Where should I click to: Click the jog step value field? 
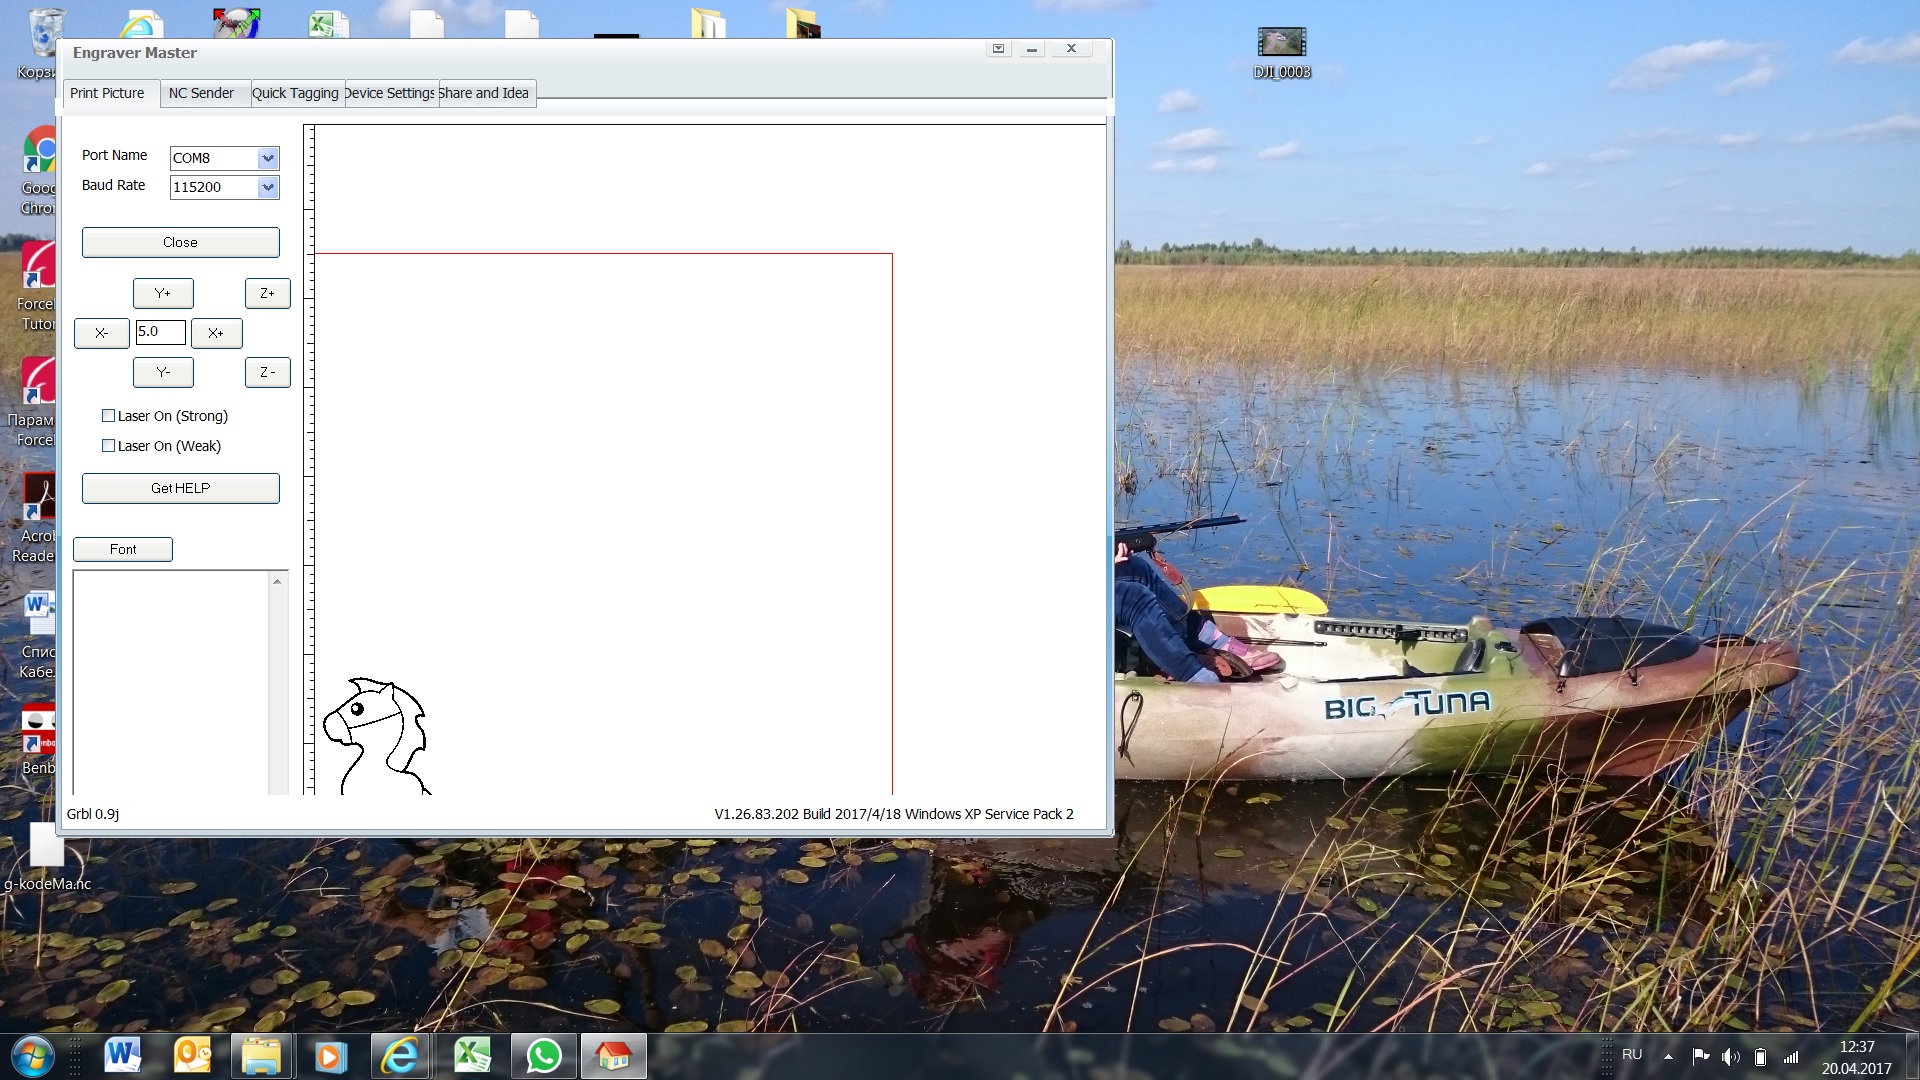coord(160,332)
